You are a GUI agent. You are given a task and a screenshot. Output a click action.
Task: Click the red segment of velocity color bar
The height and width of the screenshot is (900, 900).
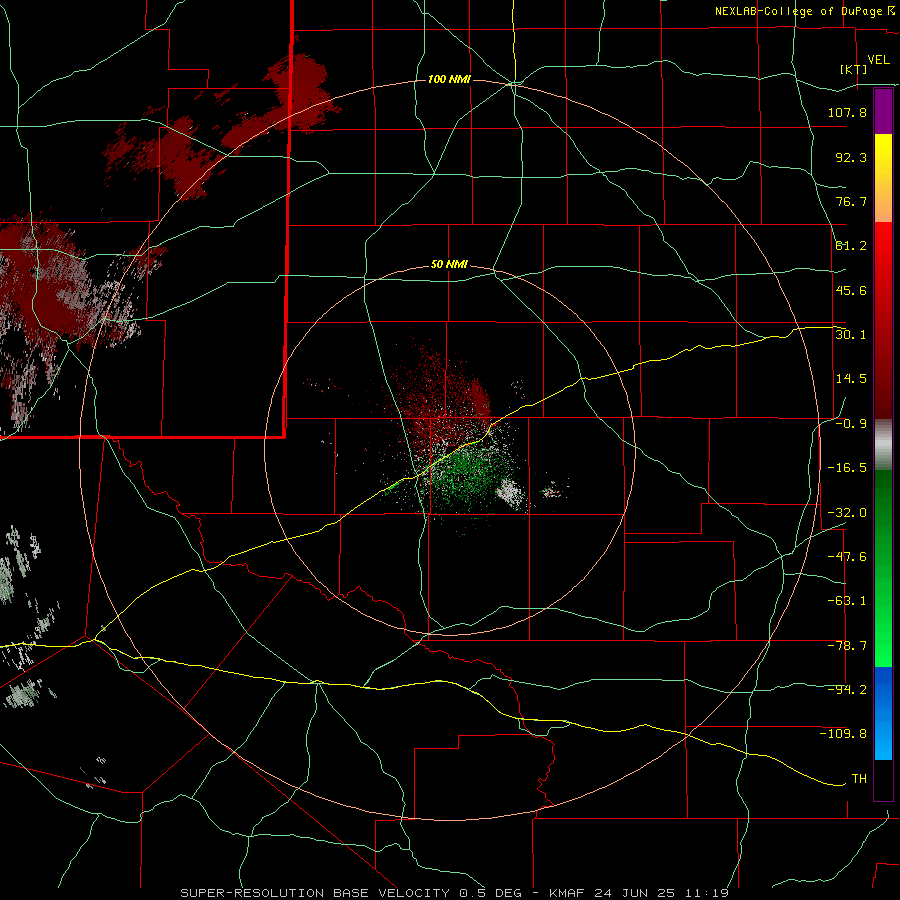click(883, 320)
